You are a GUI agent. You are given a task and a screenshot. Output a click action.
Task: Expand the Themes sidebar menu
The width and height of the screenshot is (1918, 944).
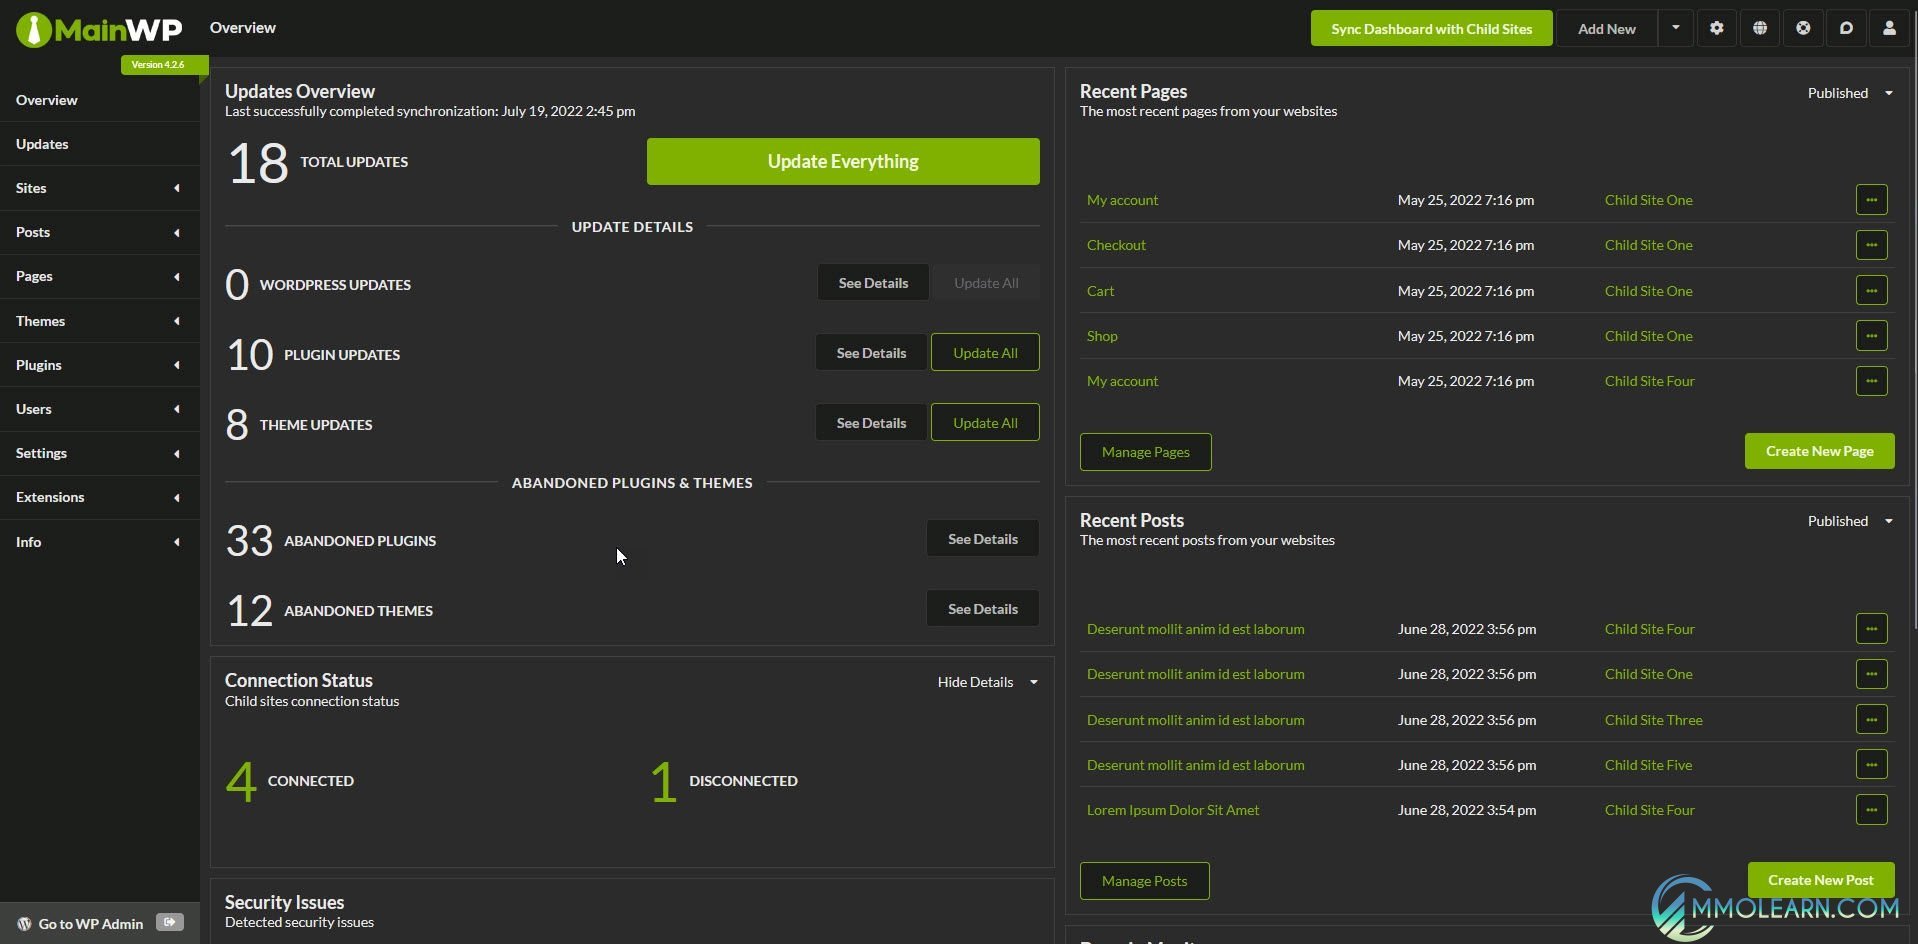pyautogui.click(x=99, y=321)
